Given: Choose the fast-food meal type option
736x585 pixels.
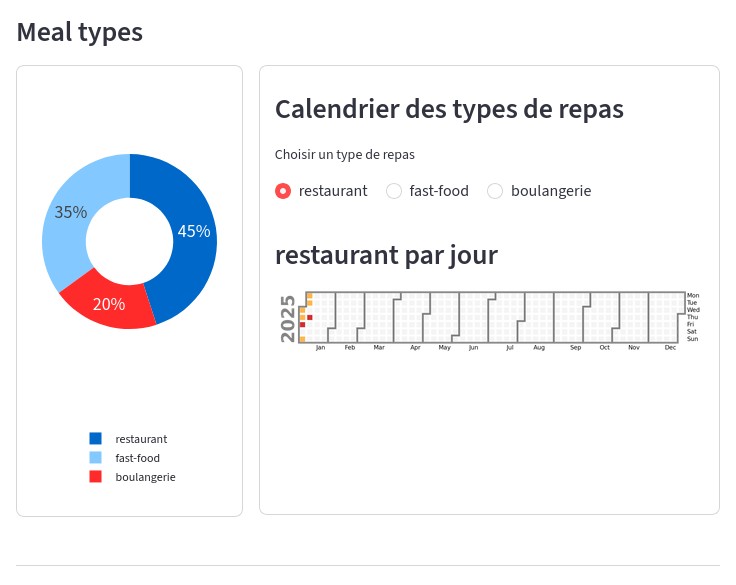Looking at the screenshot, I should [x=394, y=191].
